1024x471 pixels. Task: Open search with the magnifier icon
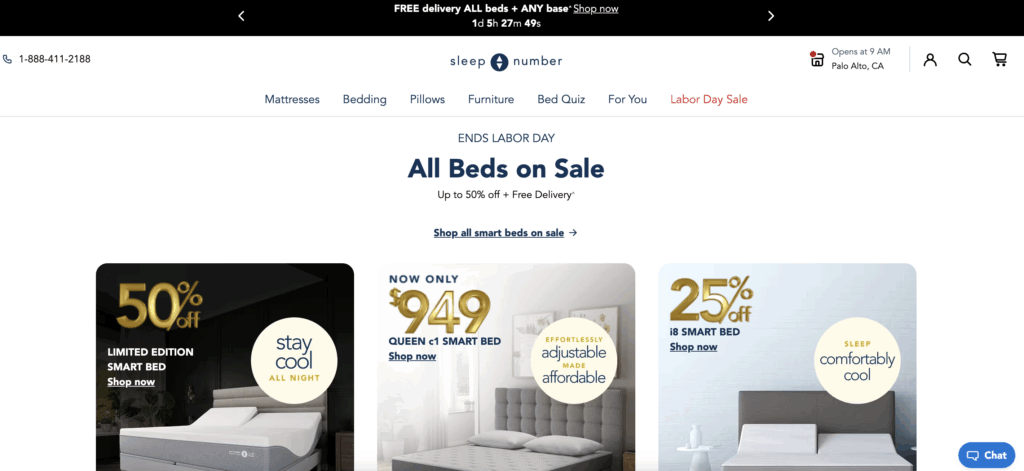pyautogui.click(x=965, y=59)
